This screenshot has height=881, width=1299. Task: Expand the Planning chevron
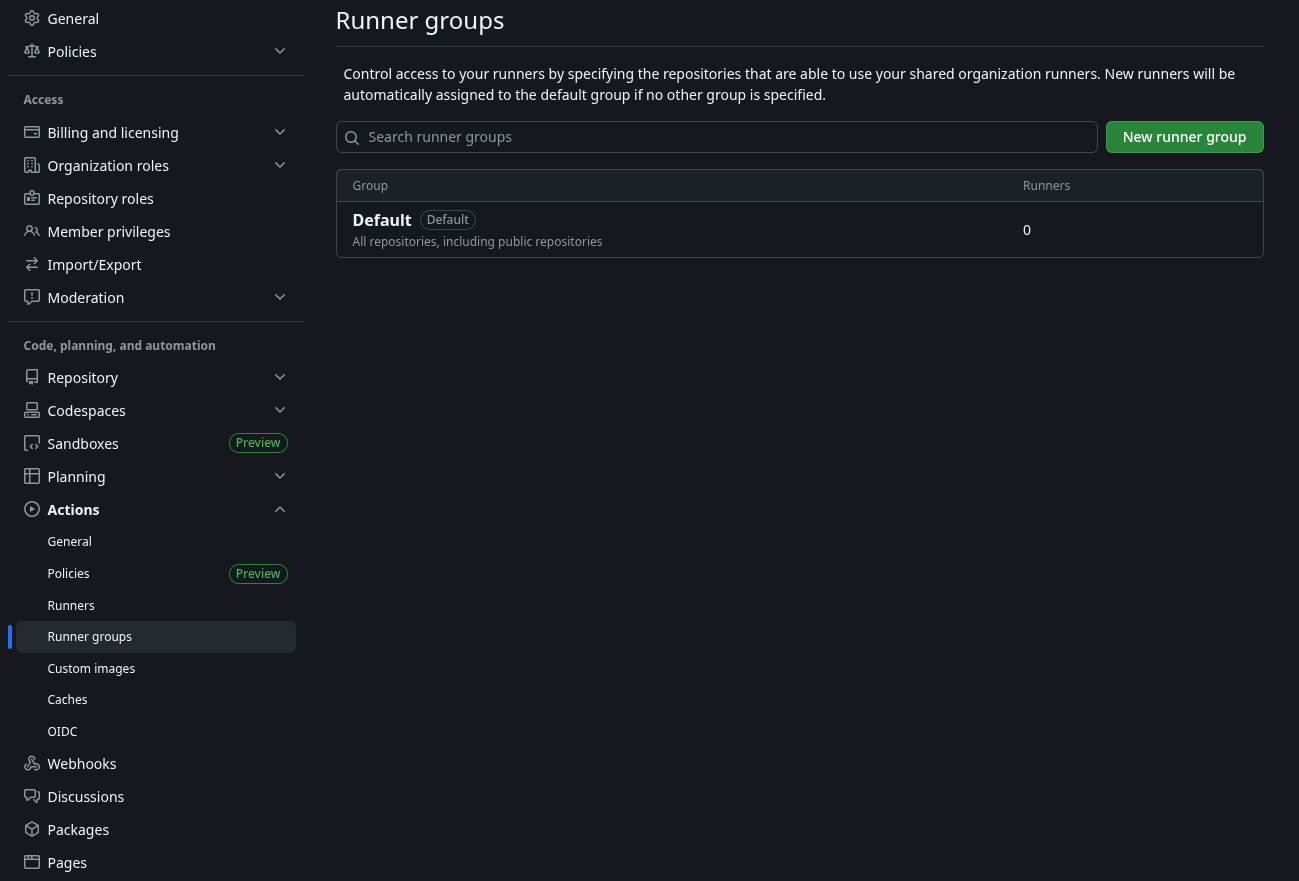[x=280, y=476]
